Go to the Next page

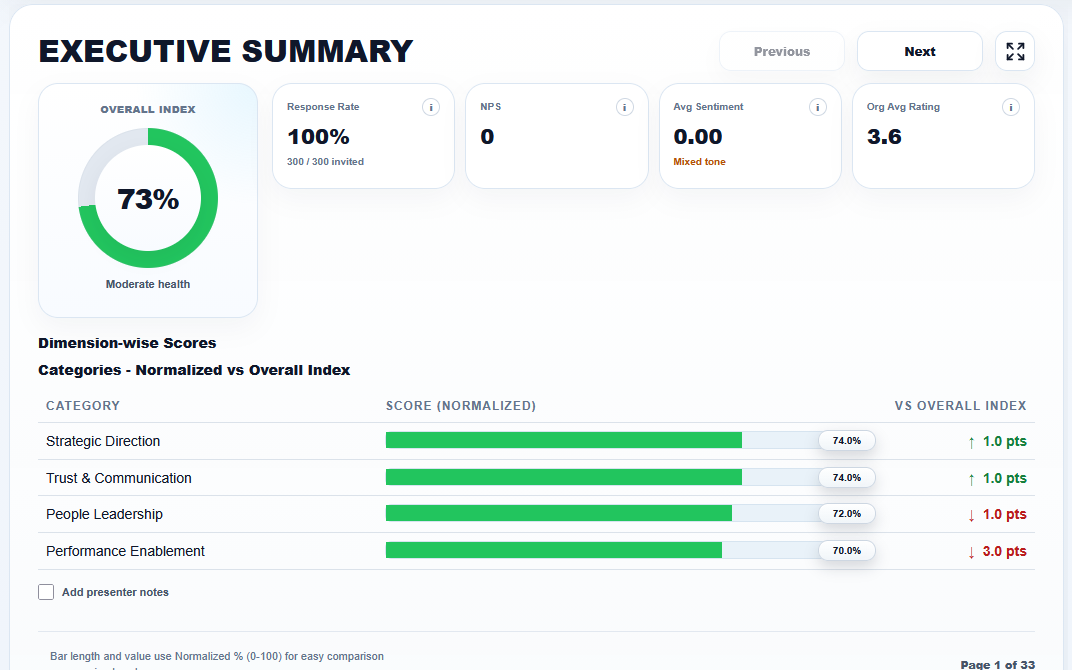pyautogui.click(x=920, y=51)
